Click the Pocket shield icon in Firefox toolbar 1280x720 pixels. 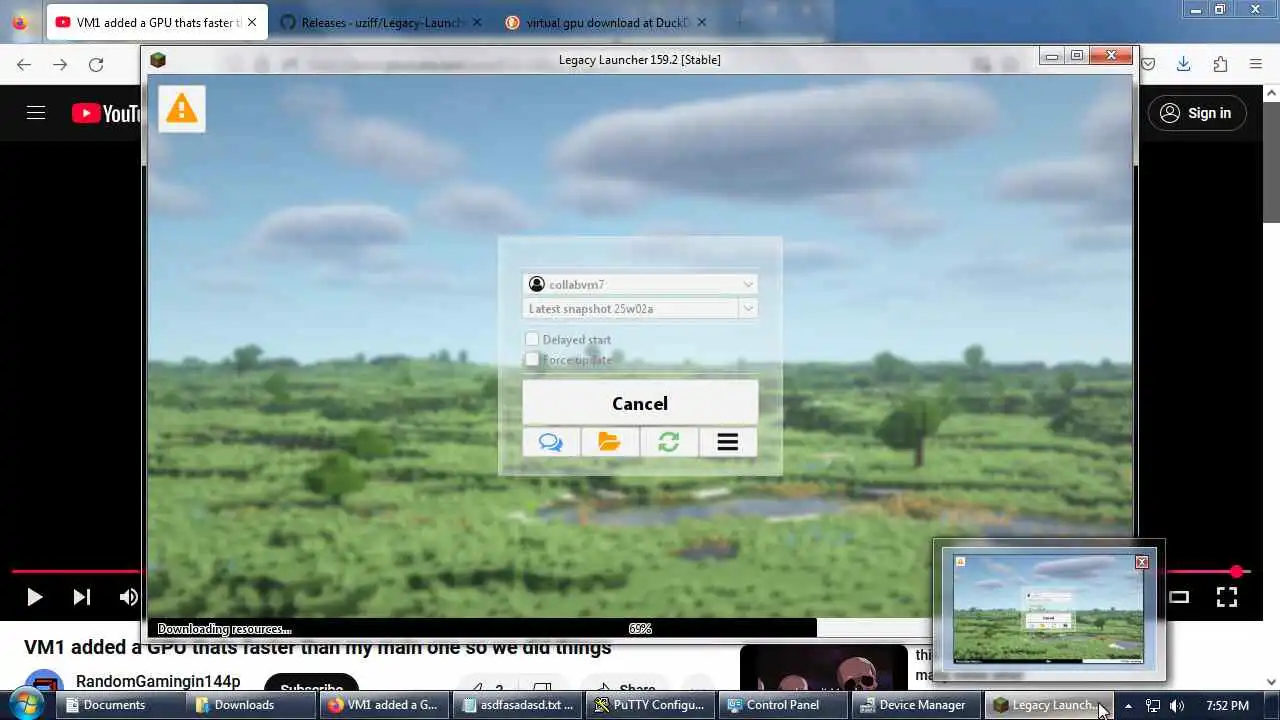(1148, 64)
